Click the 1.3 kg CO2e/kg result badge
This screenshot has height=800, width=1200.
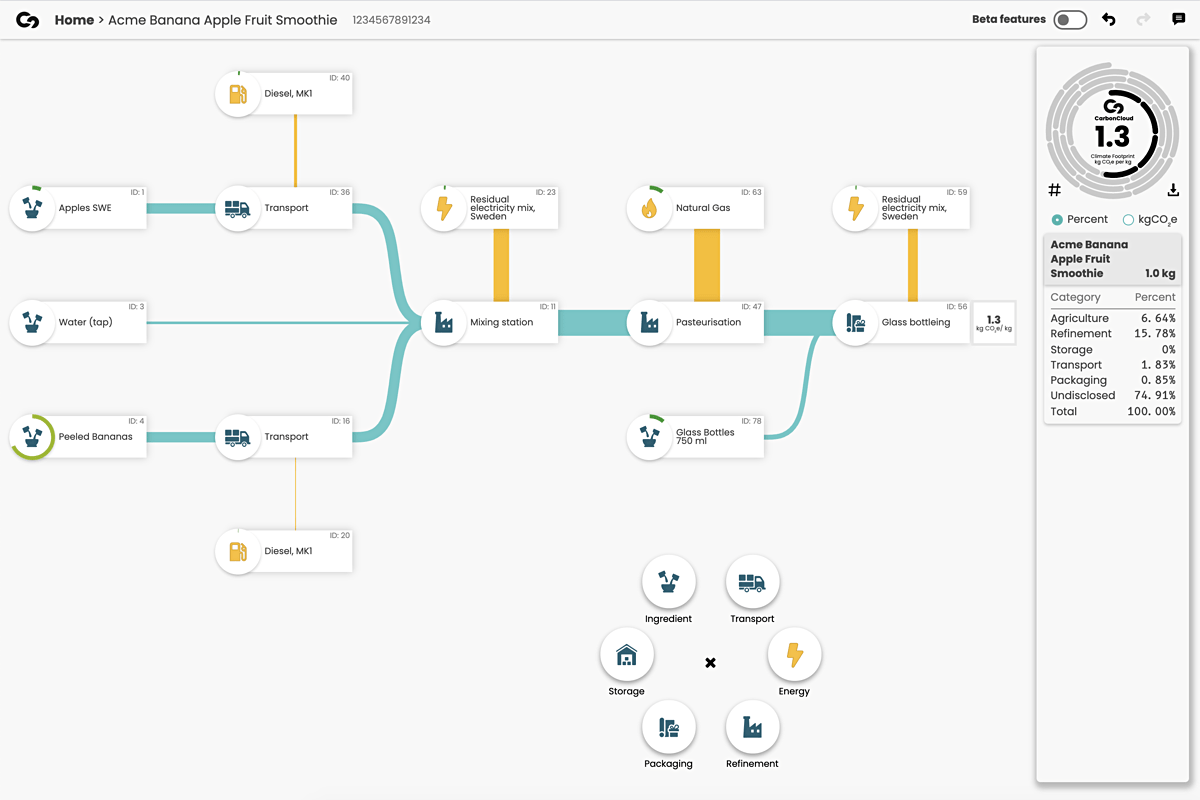(994, 323)
